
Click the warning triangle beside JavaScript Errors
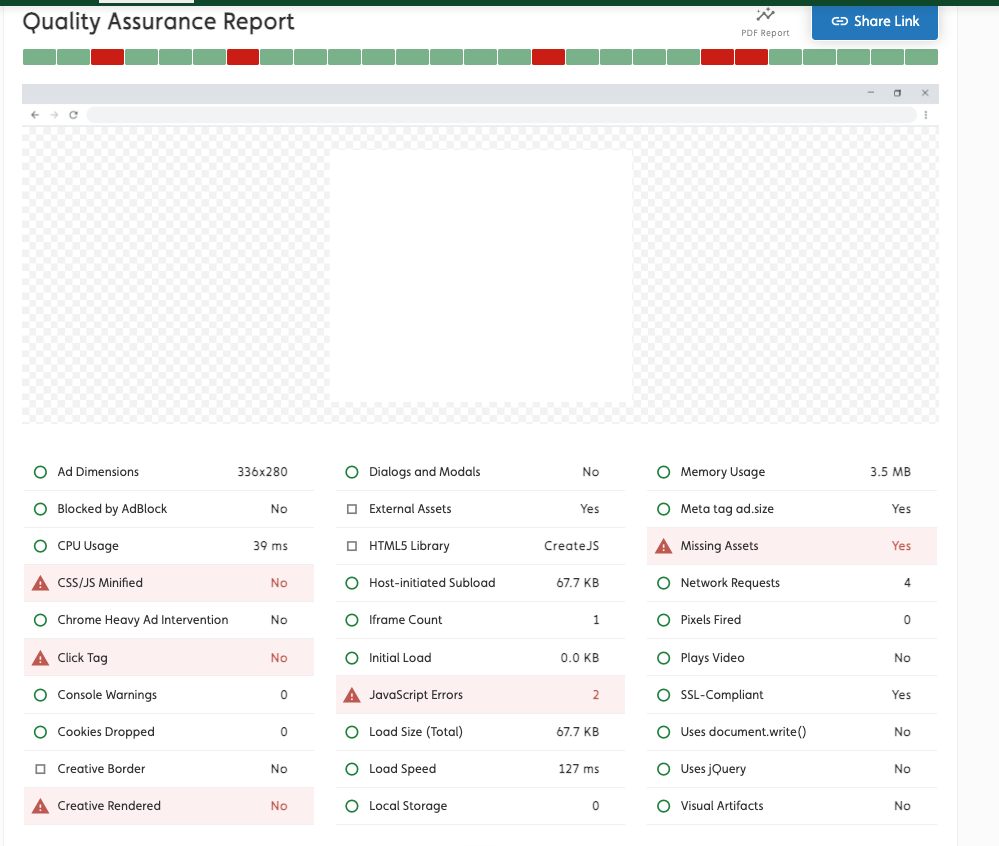click(352, 694)
